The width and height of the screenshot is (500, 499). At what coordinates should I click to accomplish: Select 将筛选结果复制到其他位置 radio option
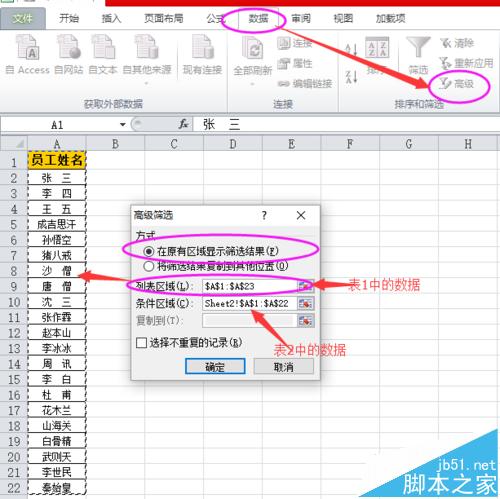pyautogui.click(x=148, y=266)
